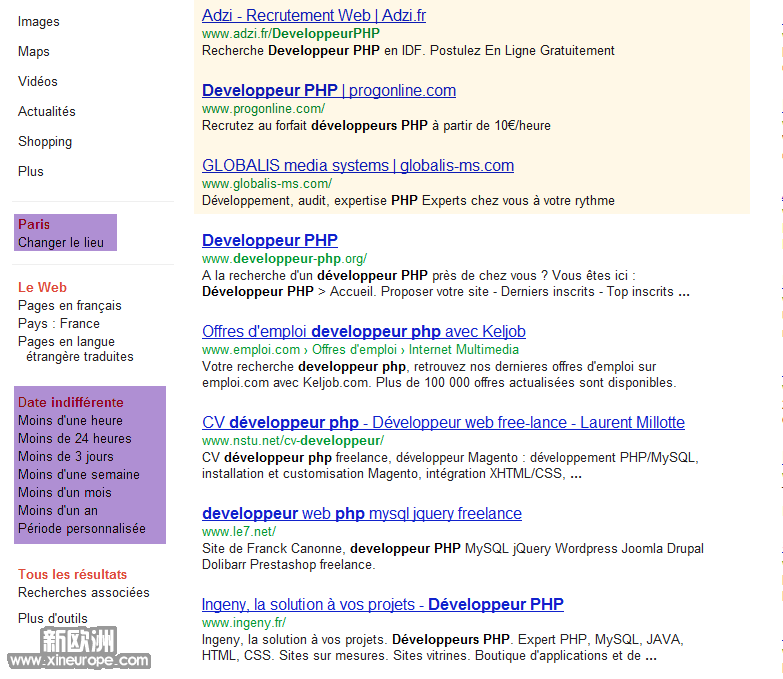This screenshot has height=679, width=783.
Task: Click Changer le lieu
Action: pos(61,243)
